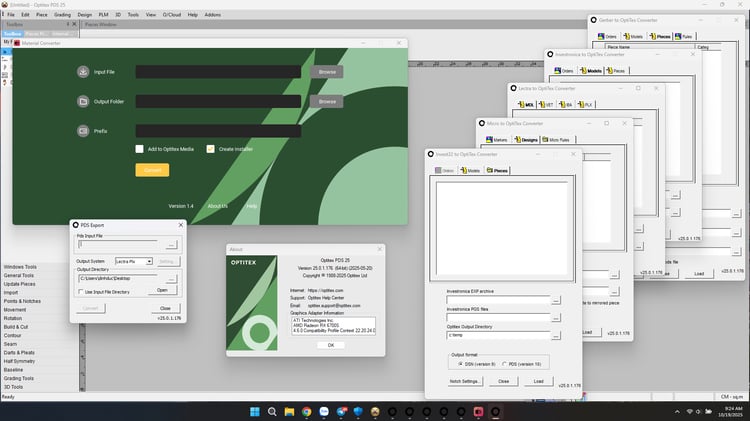
Task: Click the Prefix icon in Material Converter
Action: [x=84, y=131]
